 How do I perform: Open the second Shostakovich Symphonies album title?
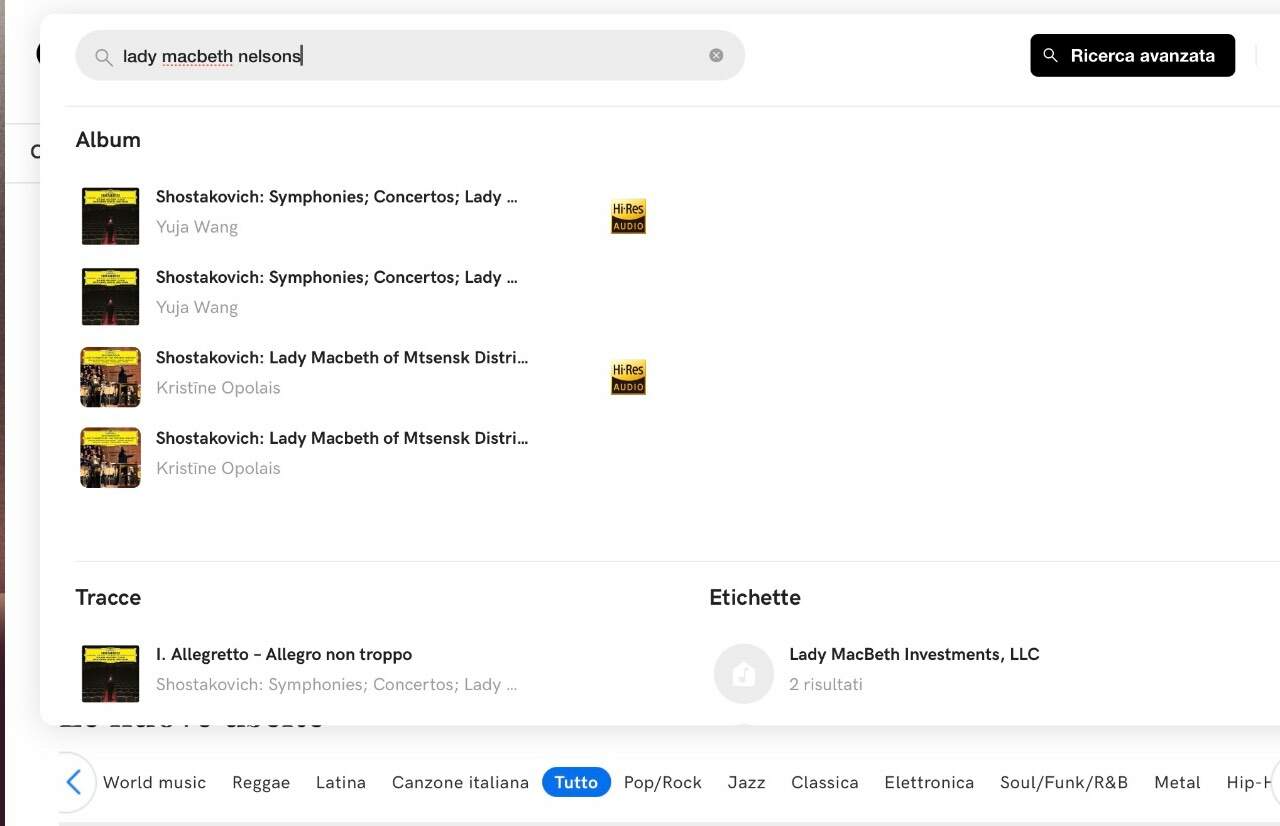click(x=336, y=277)
